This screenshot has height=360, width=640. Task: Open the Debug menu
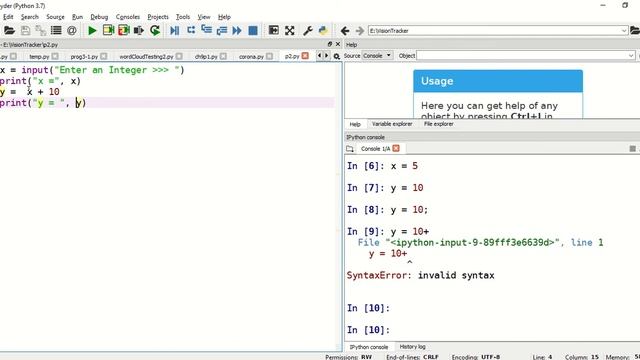coord(99,17)
